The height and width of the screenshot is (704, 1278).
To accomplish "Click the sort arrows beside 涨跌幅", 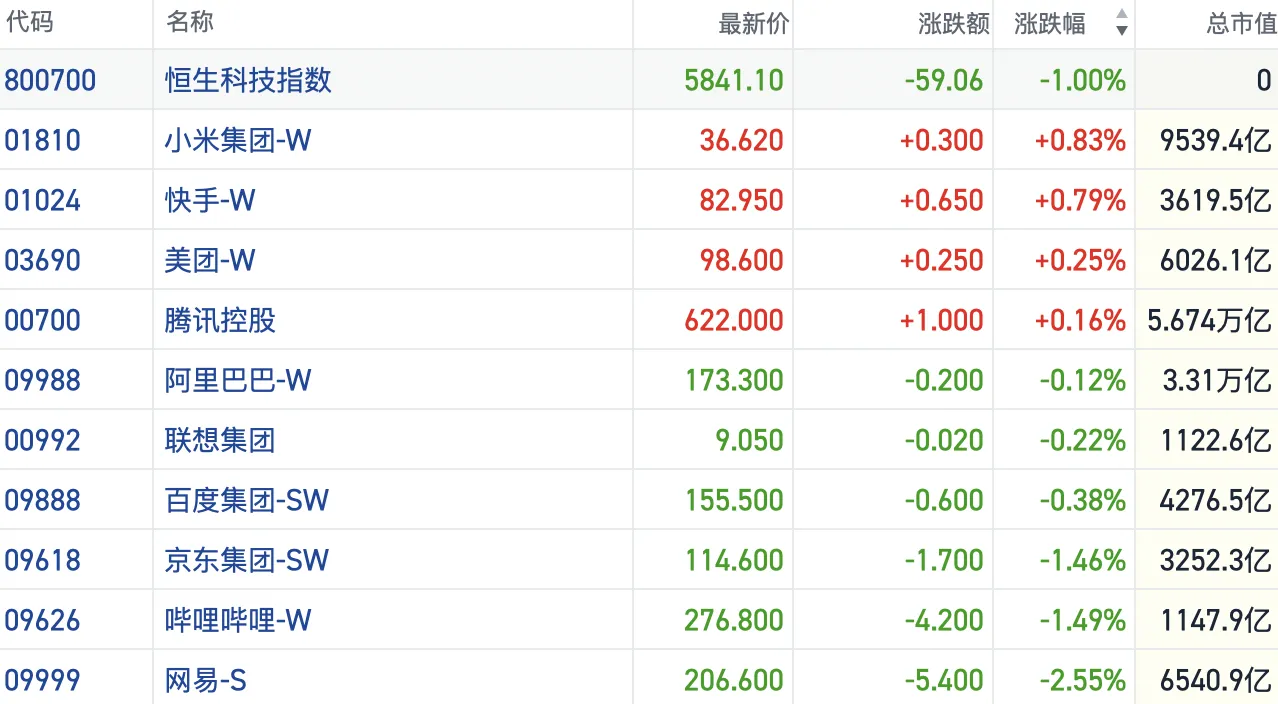I will (x=1121, y=23).
